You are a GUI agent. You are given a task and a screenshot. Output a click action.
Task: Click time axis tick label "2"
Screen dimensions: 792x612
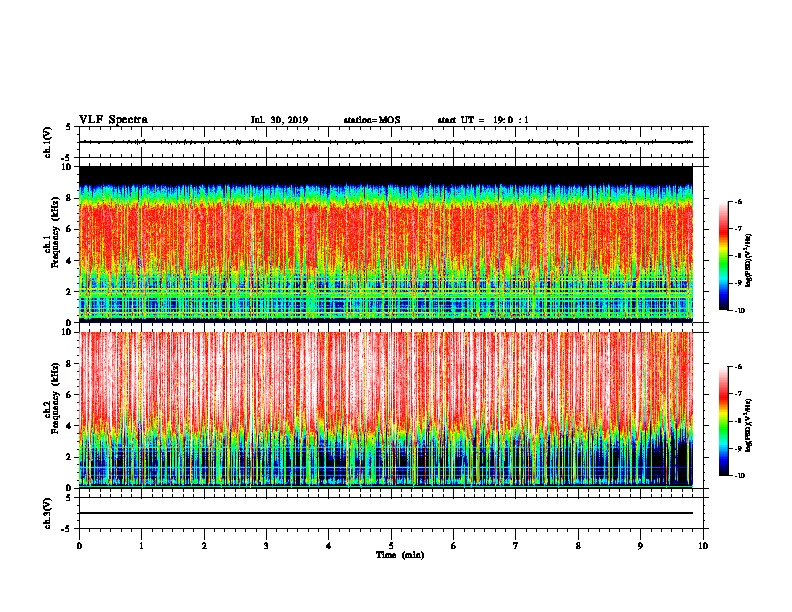point(204,546)
